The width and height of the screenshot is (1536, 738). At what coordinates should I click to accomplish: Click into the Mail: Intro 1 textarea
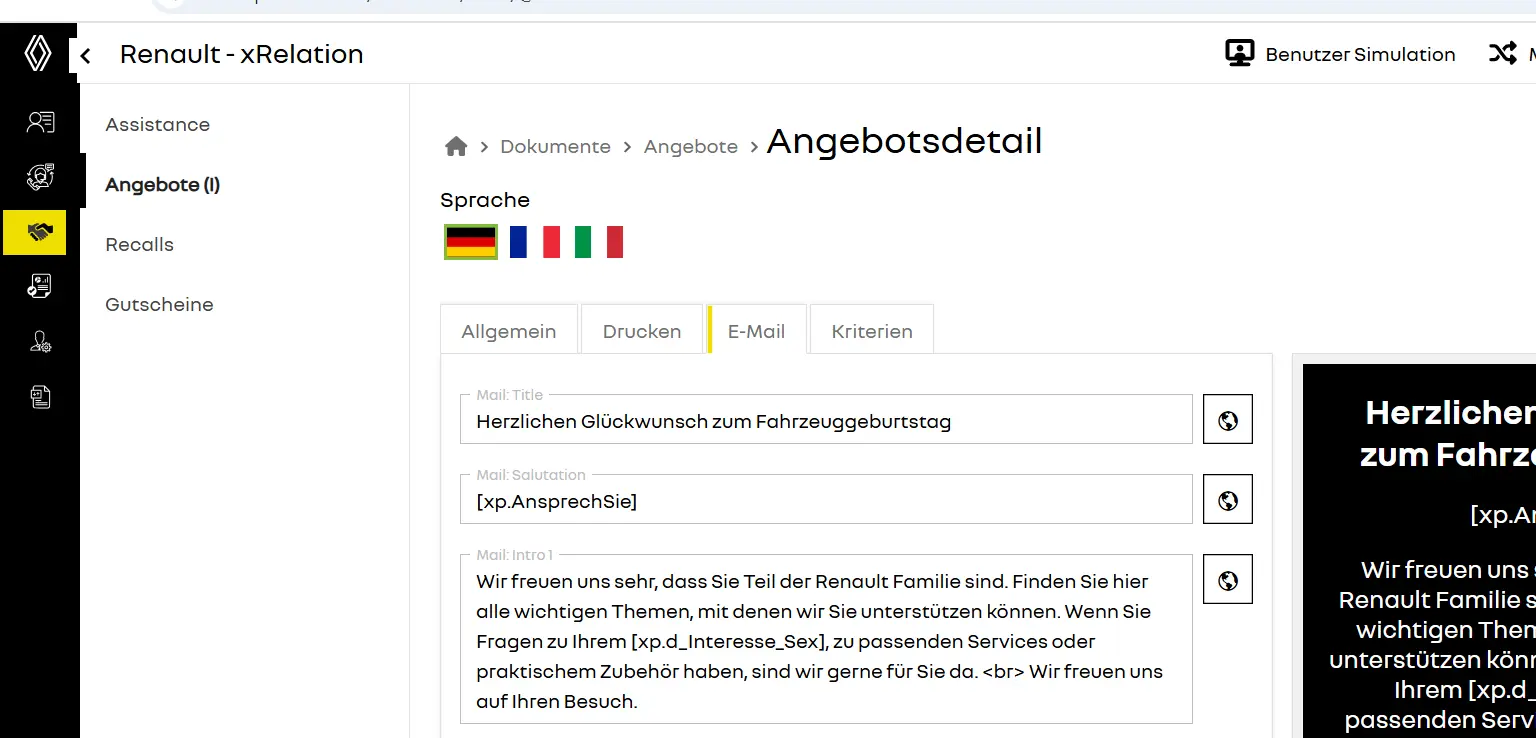[x=826, y=639]
